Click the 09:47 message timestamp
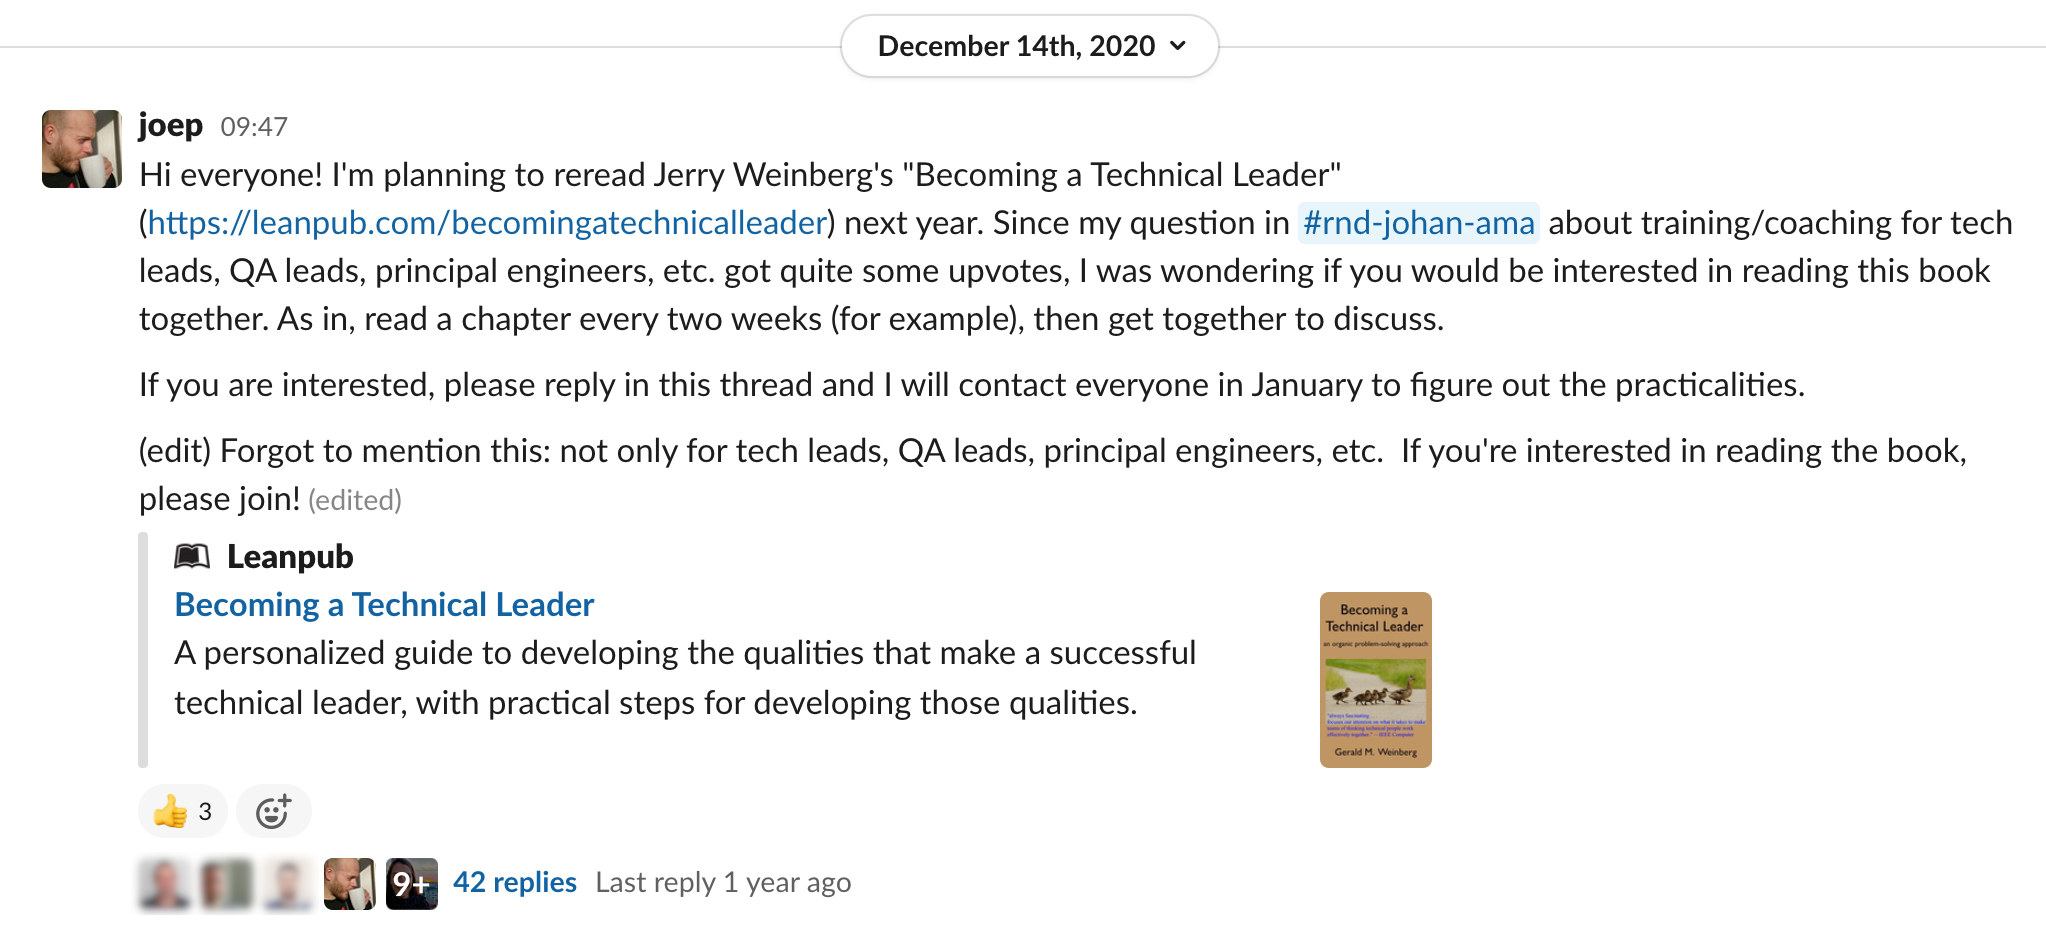Screen dimensions: 2046x936 pos(252,127)
